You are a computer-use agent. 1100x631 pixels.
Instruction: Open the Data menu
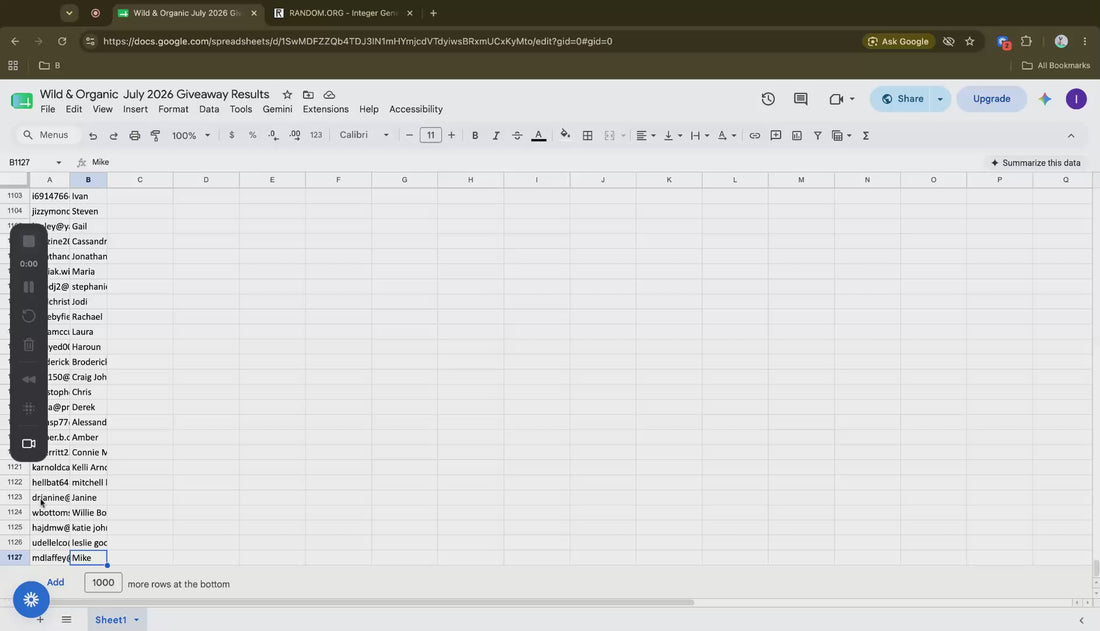[209, 109]
